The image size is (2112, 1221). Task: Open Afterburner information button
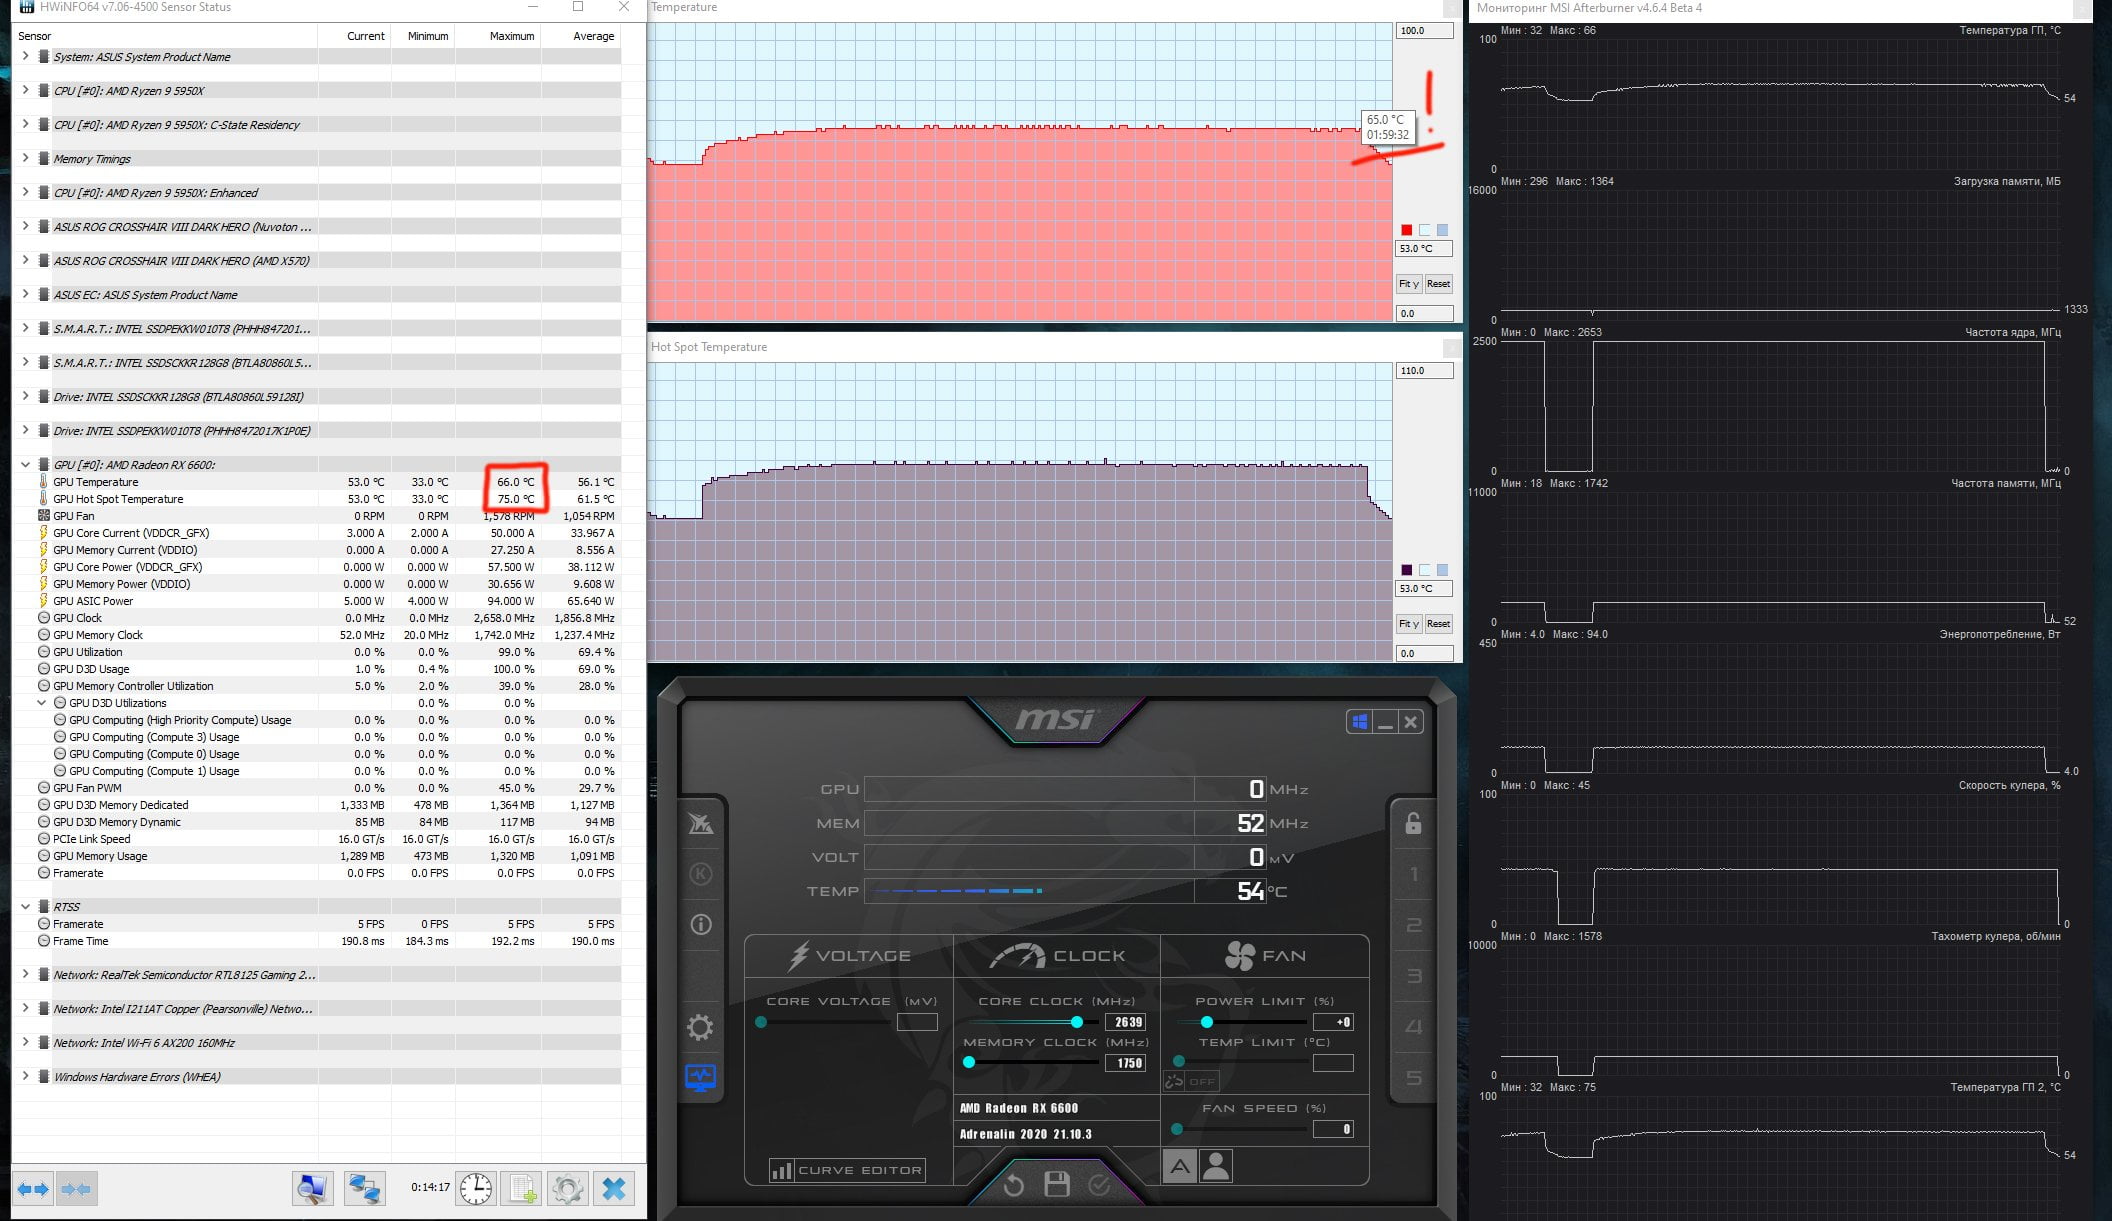pyautogui.click(x=701, y=924)
